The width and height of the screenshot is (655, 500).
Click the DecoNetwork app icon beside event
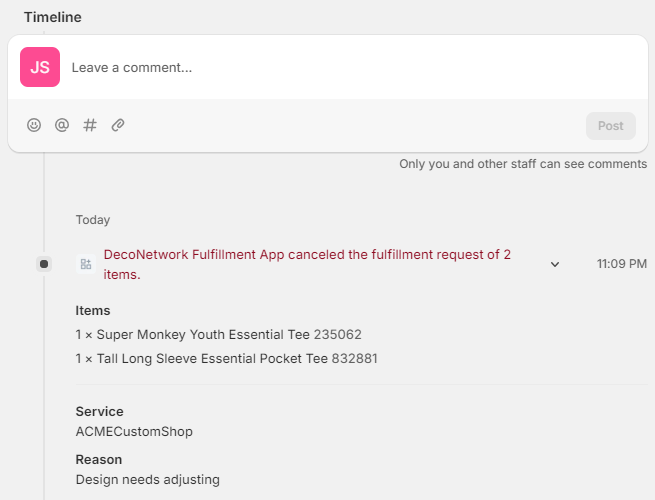pyautogui.click(x=86, y=264)
